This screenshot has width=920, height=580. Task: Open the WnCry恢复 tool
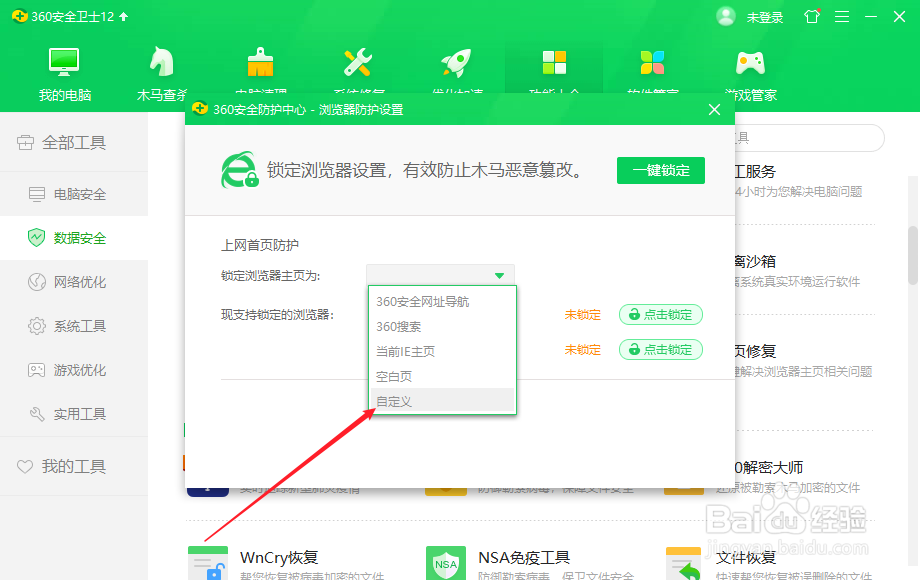click(x=279, y=557)
